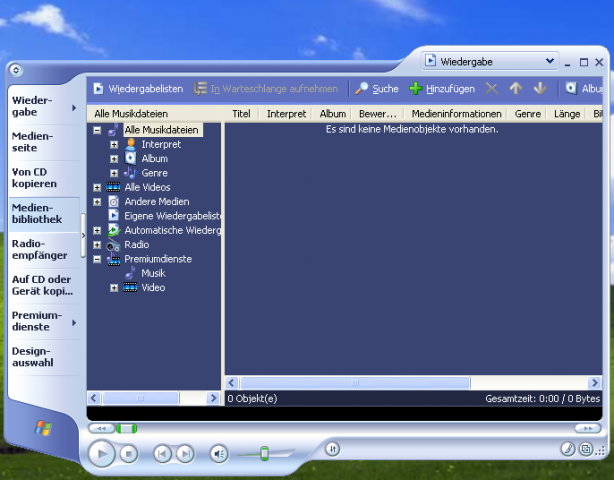The image size is (614, 480).
Task: Expand Premiumdienste sidebar arrow
Action: coord(74,323)
